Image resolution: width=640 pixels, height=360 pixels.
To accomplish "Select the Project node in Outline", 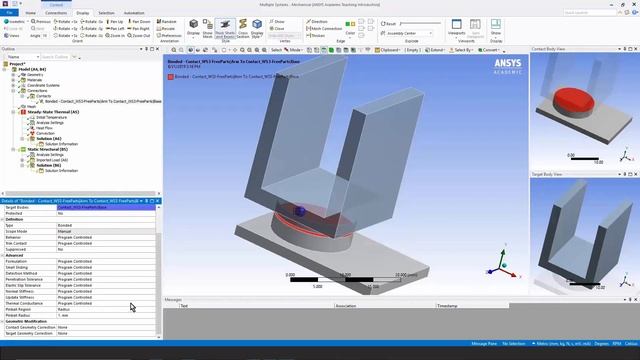I will click(17, 64).
